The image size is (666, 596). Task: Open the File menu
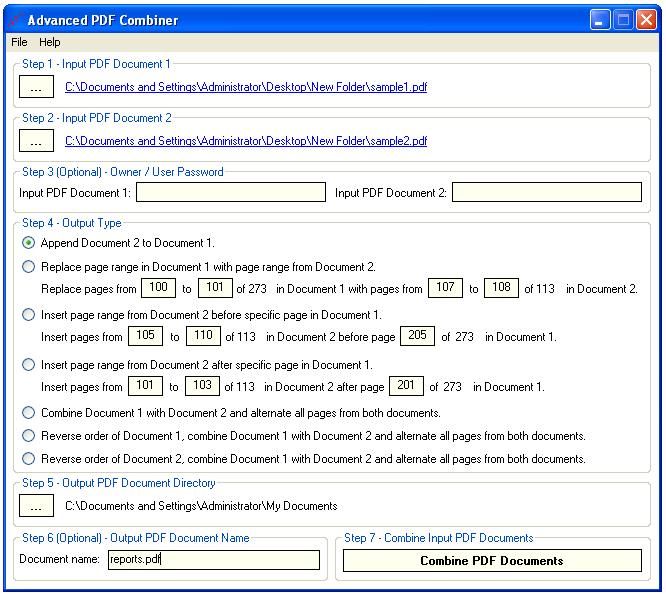[x=19, y=42]
